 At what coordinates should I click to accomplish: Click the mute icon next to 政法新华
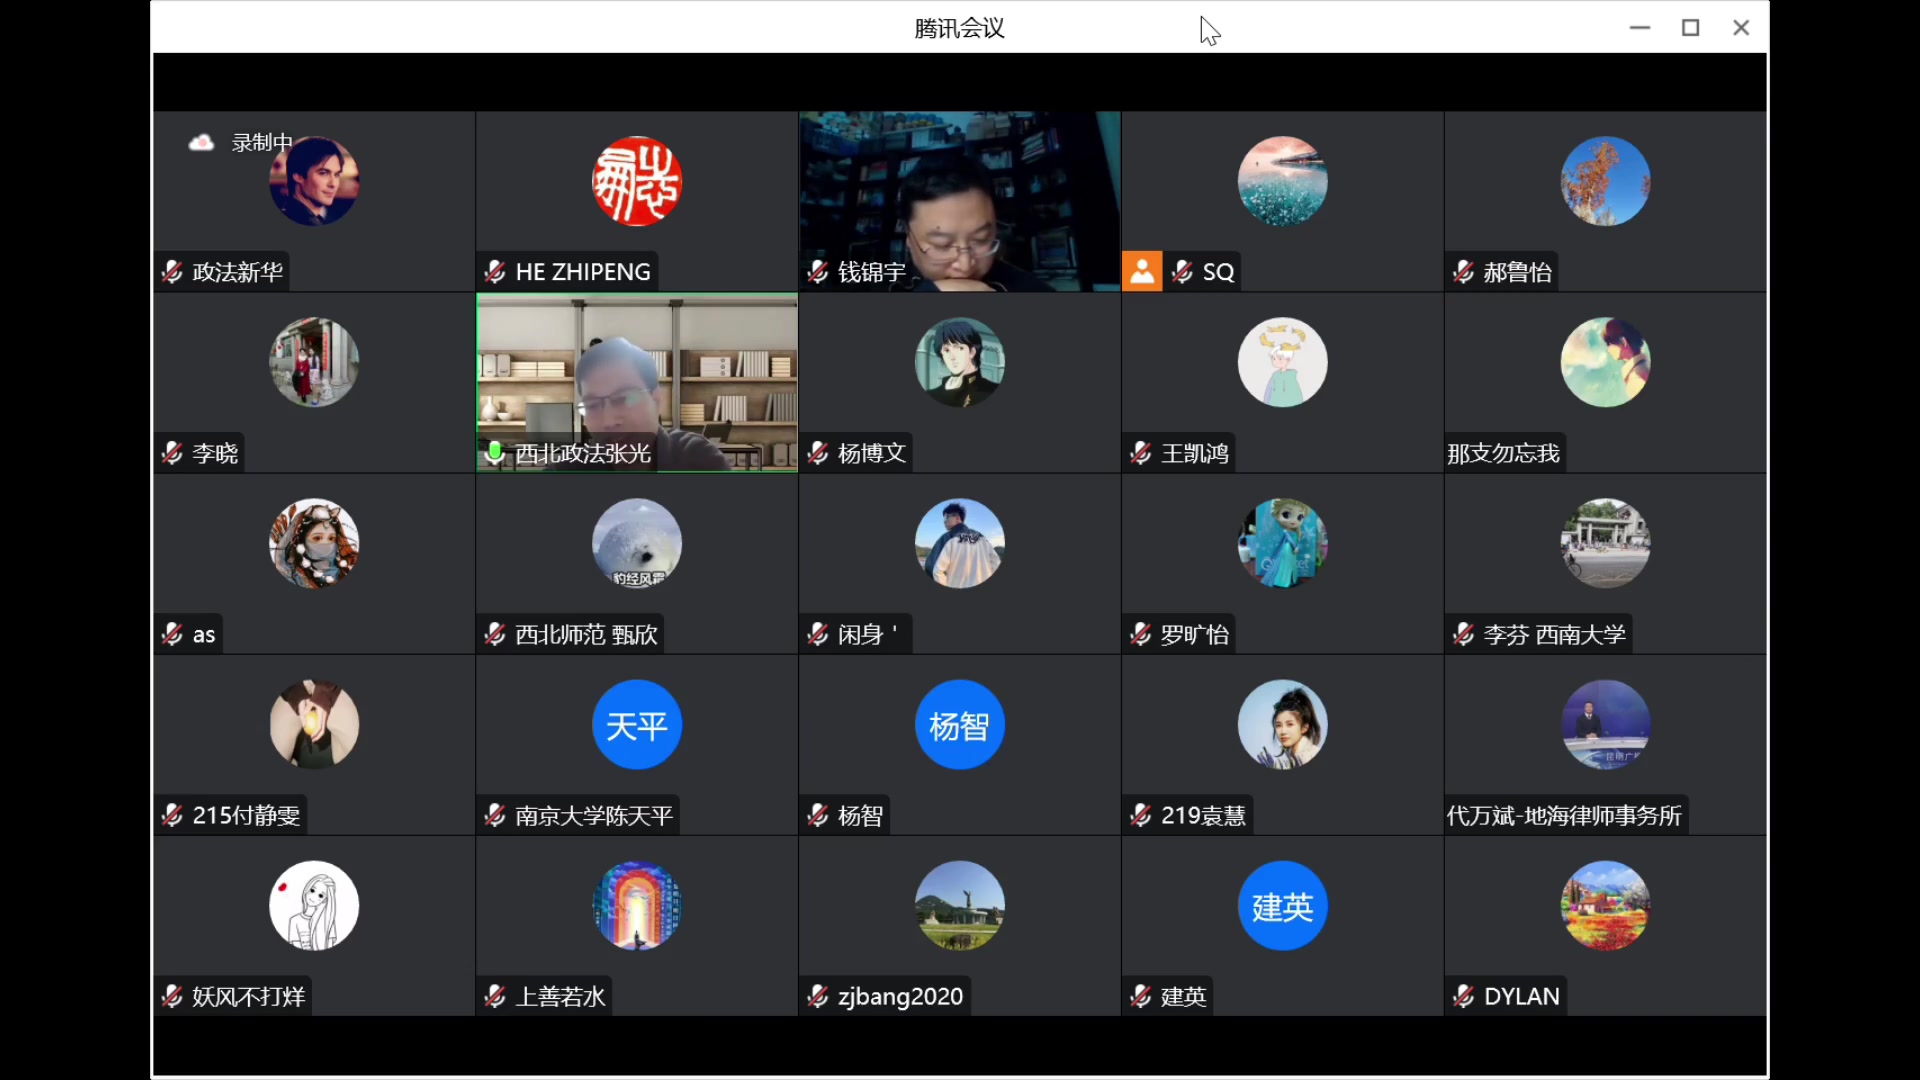pos(171,272)
